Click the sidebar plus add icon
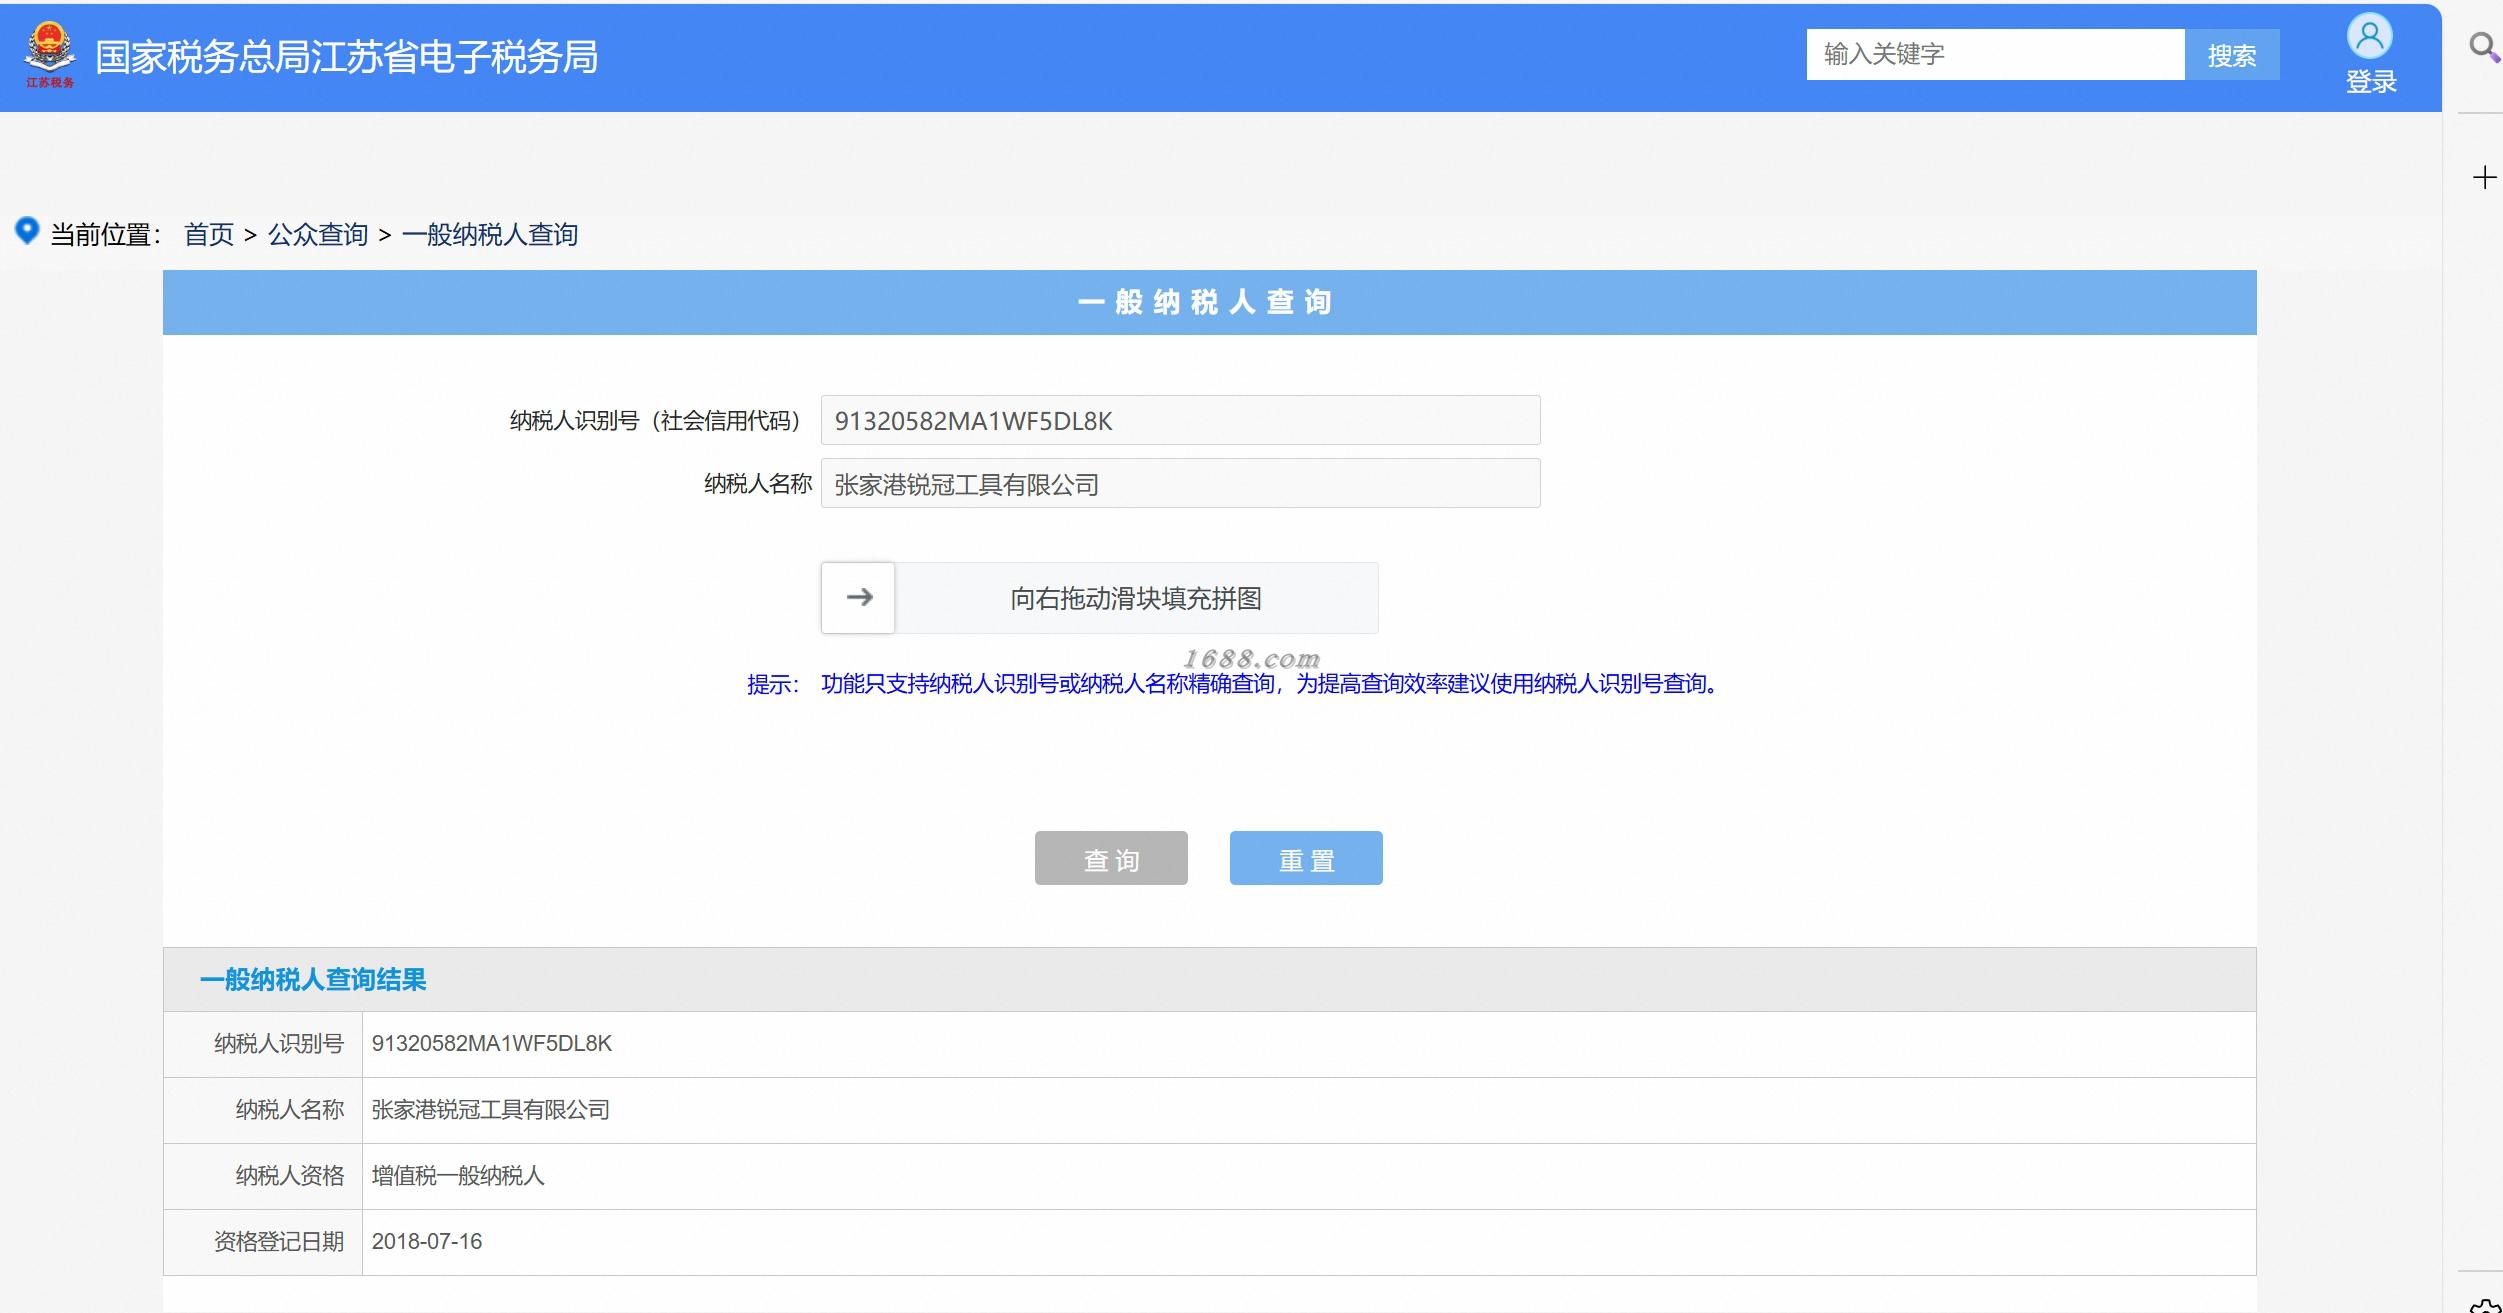The width and height of the screenshot is (2503, 1313). [2484, 178]
